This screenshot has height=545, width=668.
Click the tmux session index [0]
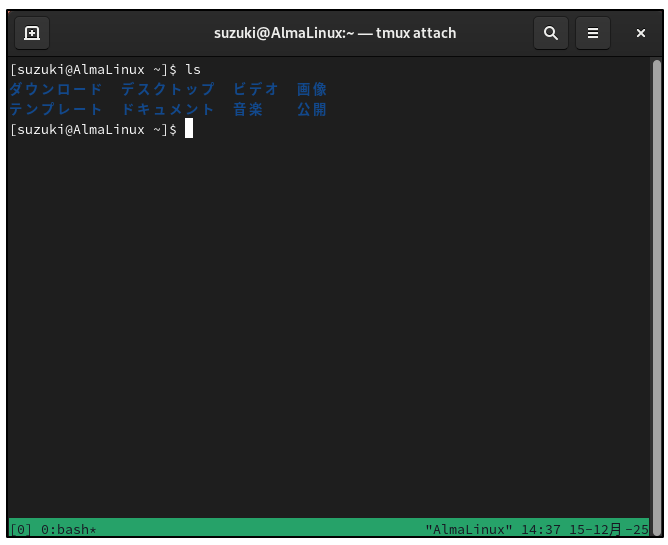pyautogui.click(x=20, y=529)
